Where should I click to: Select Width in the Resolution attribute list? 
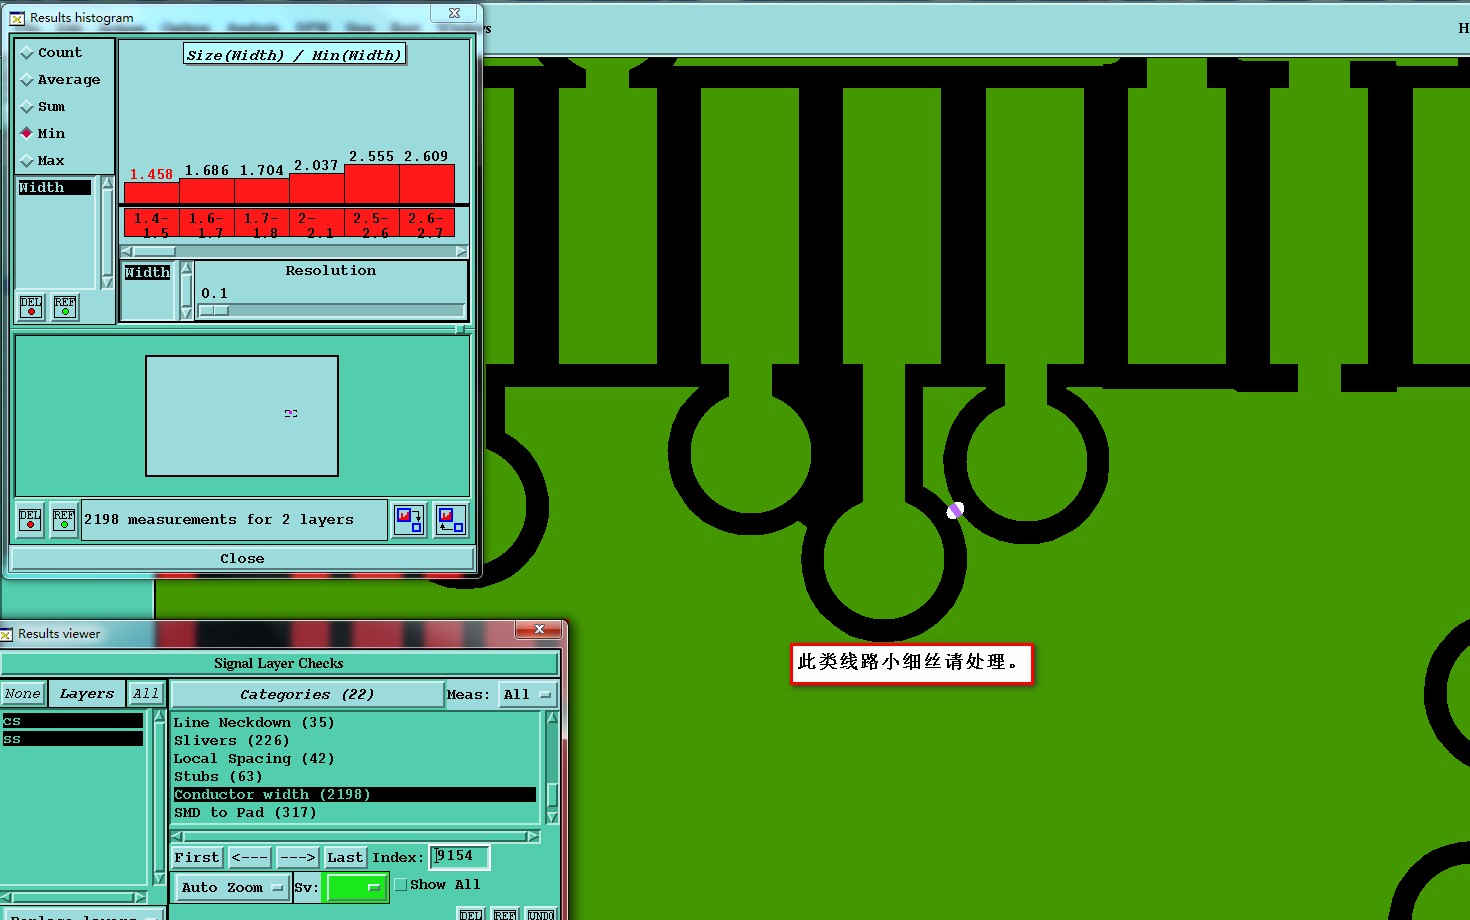click(x=147, y=272)
